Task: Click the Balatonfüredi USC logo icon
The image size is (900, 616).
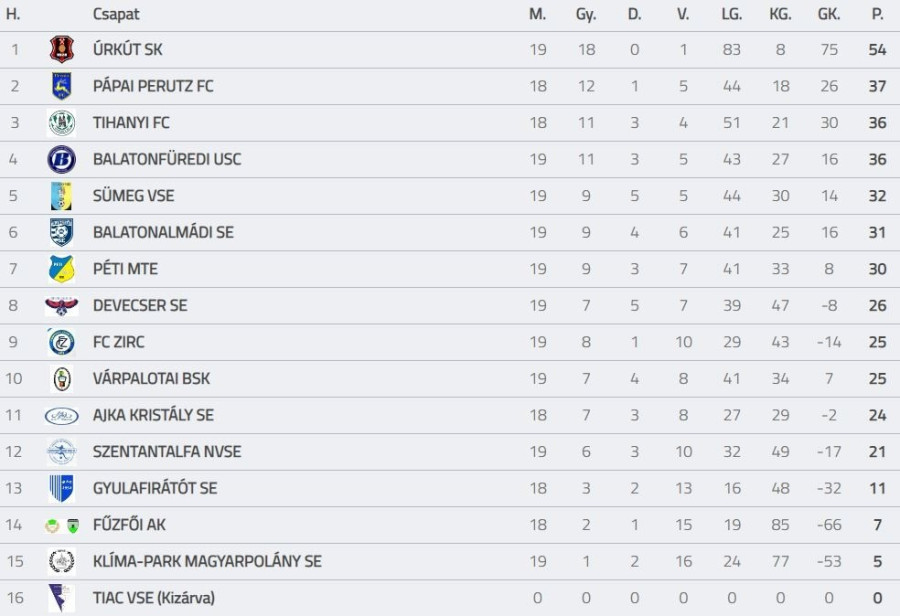Action: (62, 159)
